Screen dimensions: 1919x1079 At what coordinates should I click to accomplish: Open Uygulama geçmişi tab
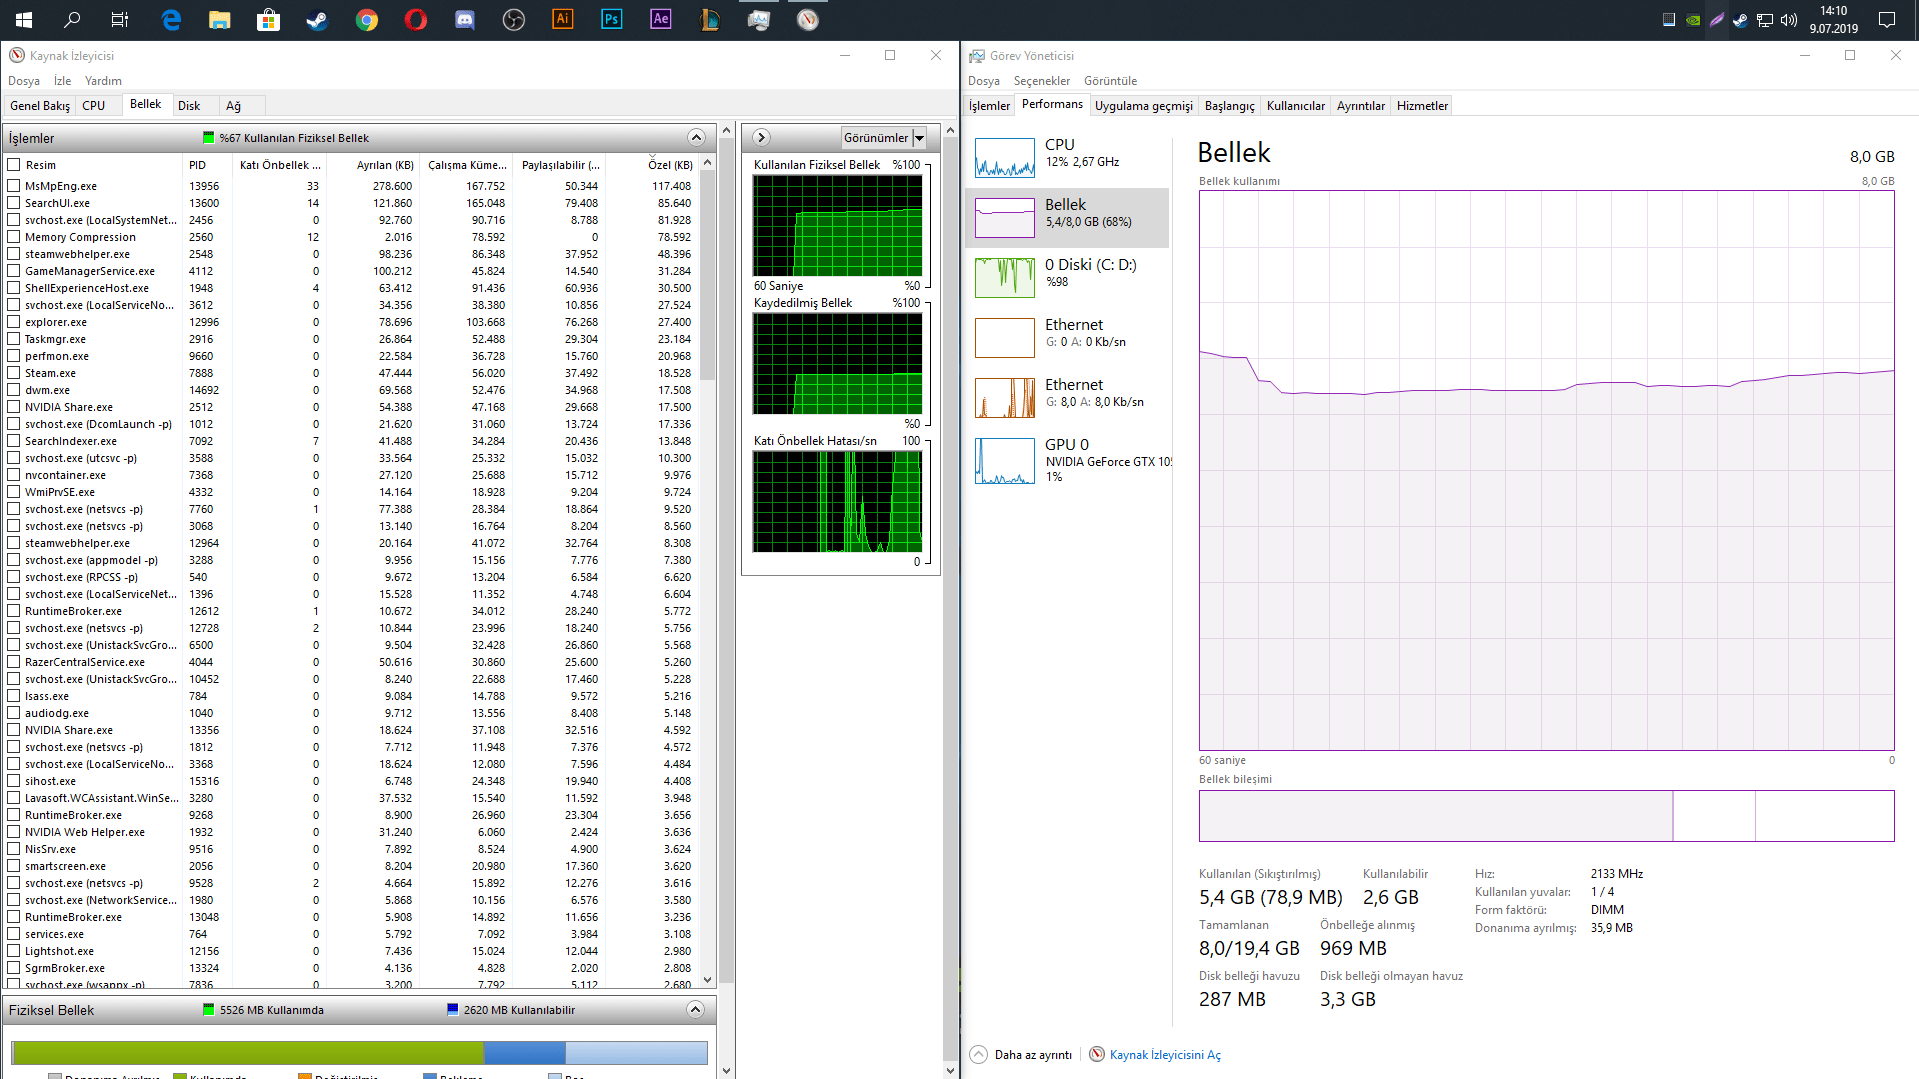1144,106
